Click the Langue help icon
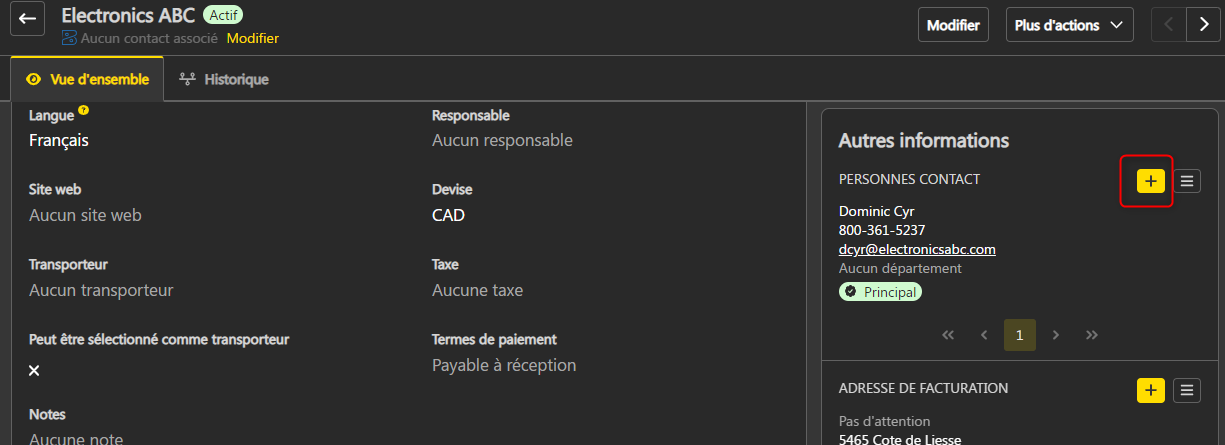 coord(84,111)
